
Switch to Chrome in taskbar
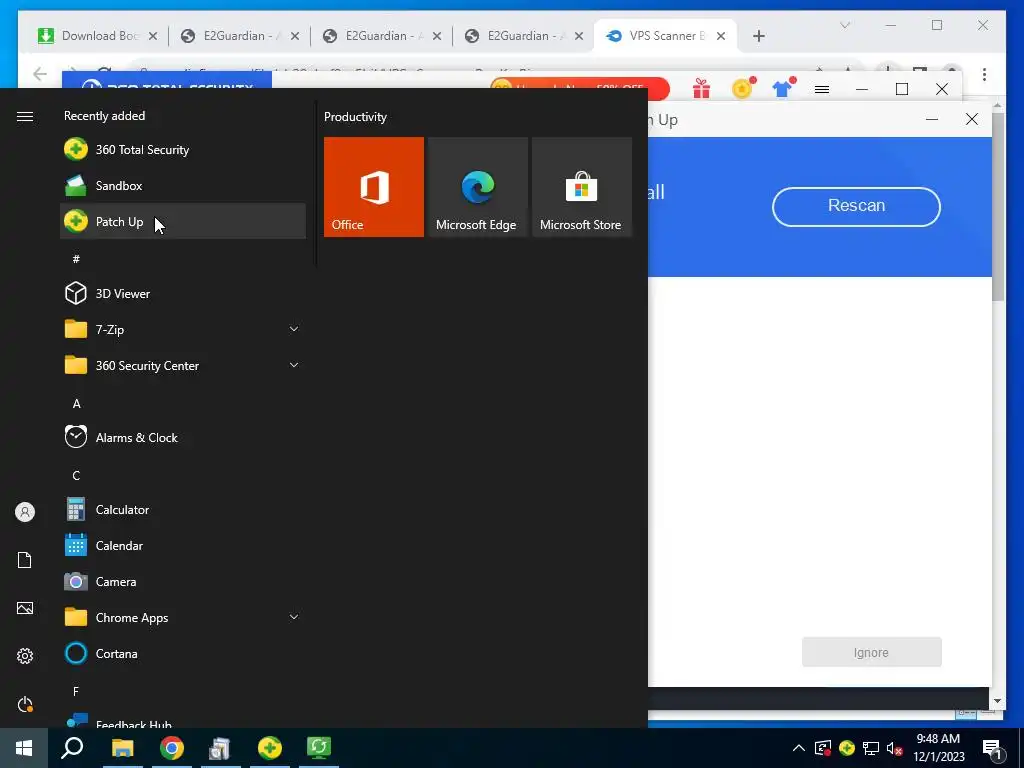[x=172, y=748]
